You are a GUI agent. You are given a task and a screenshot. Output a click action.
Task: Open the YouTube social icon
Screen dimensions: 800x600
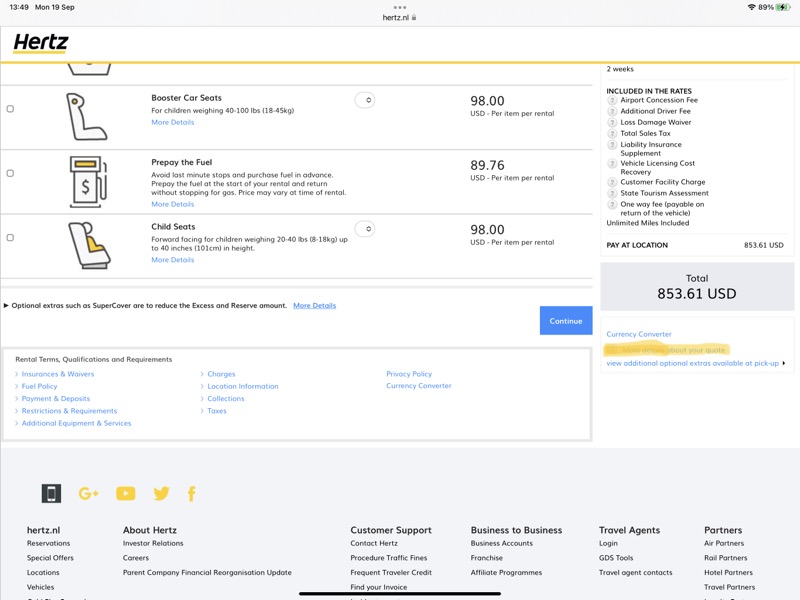coord(125,493)
